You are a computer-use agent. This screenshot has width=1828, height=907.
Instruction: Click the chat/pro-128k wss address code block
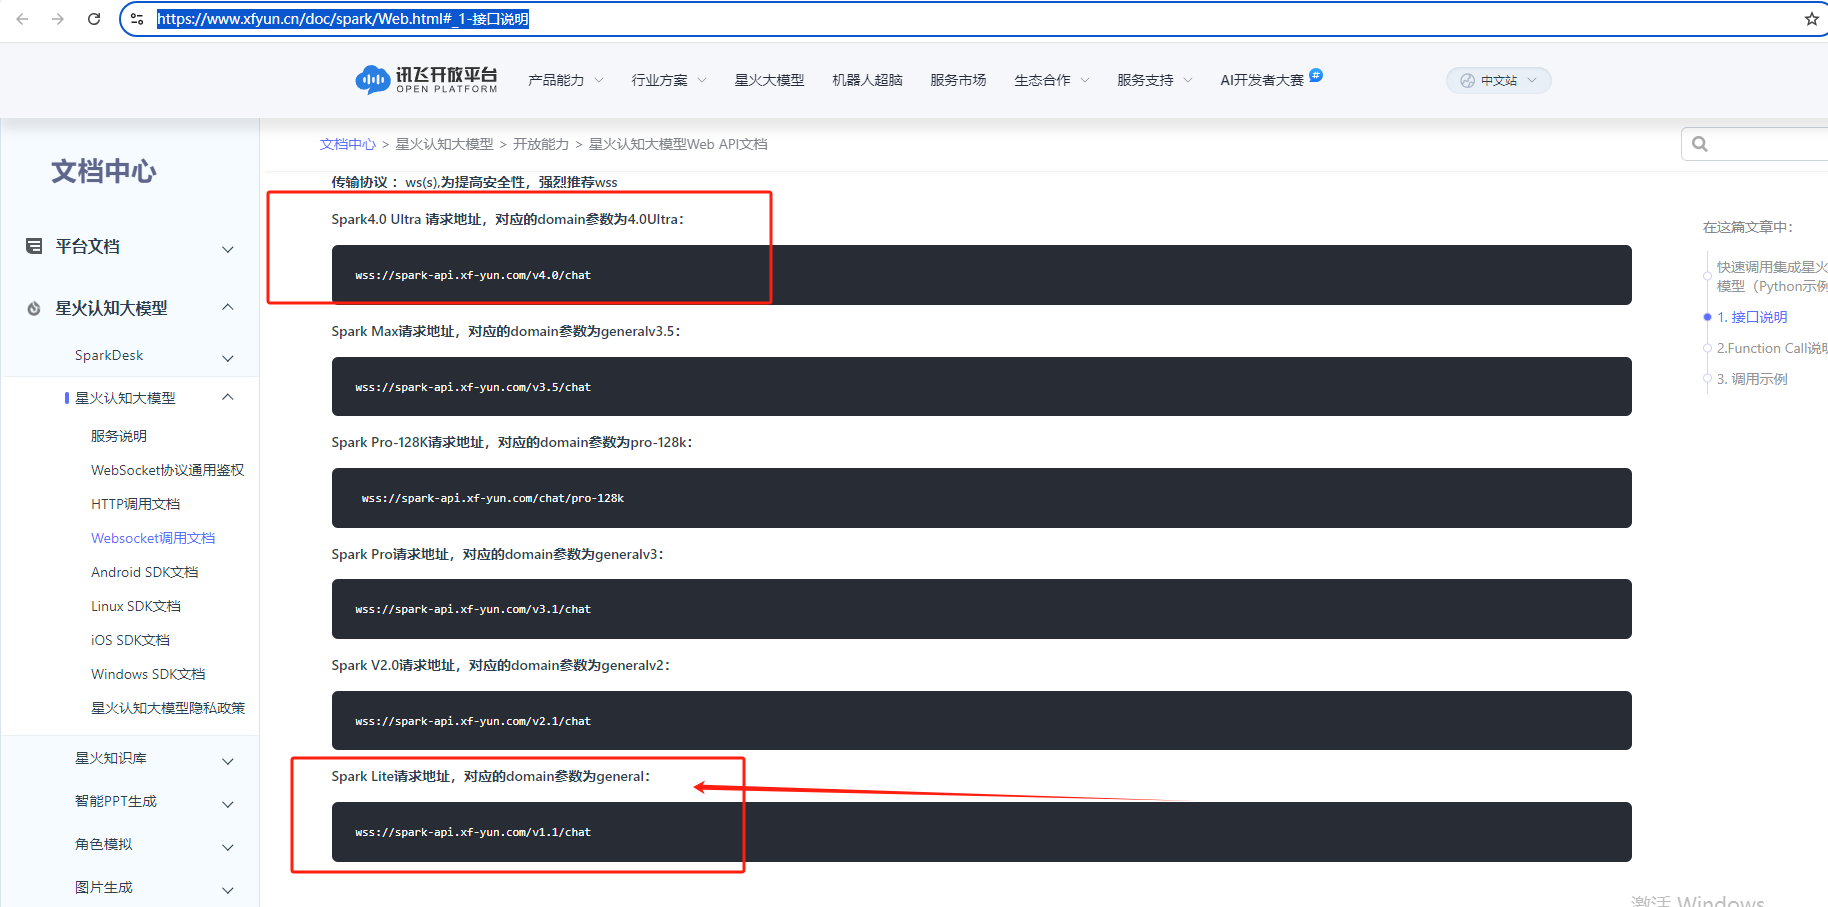tap(982, 498)
